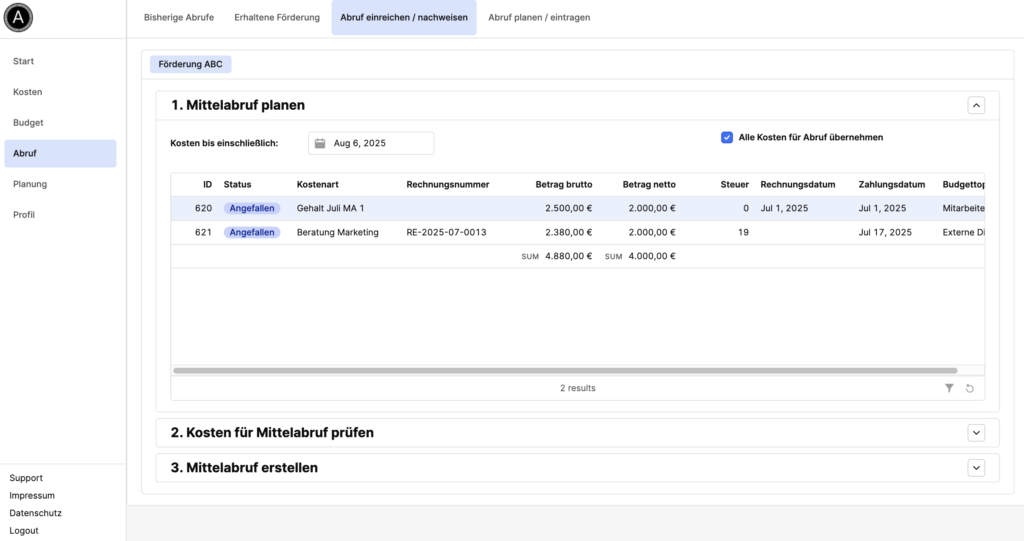Open the 'Erhaltene Förderung' tab
Viewport: 1024px width, 541px height.
click(x=277, y=17)
